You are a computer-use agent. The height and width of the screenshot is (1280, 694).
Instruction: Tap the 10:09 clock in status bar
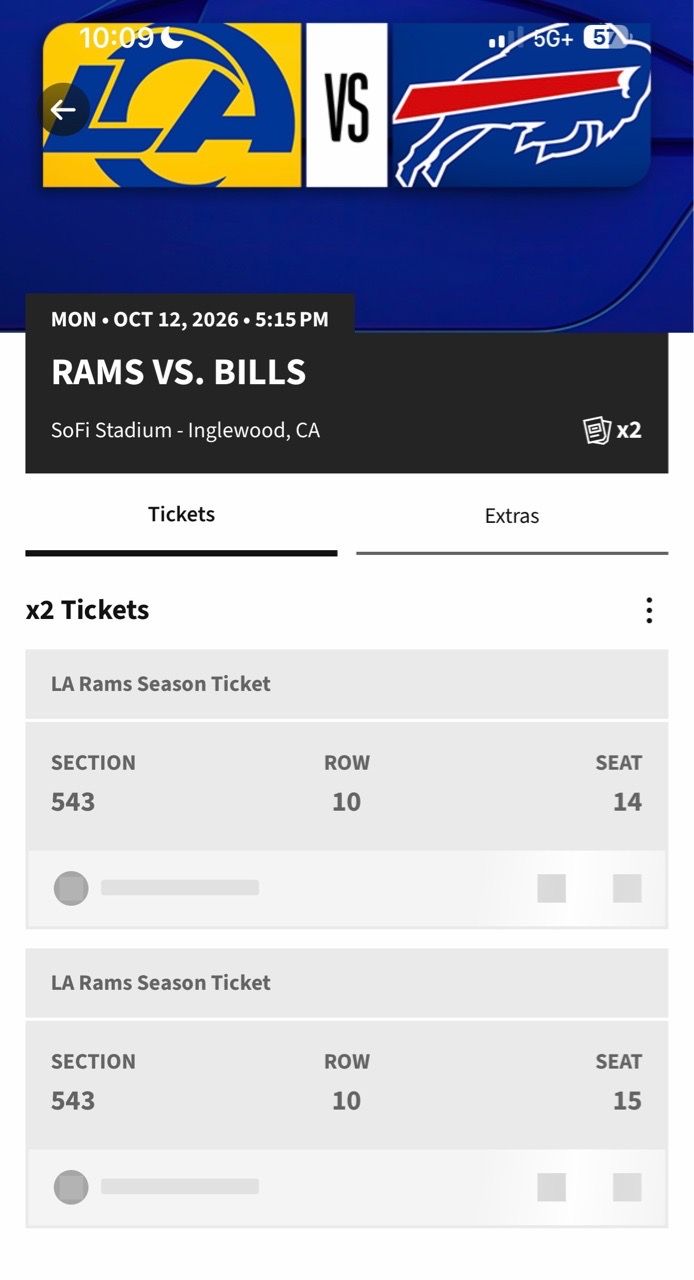point(117,38)
